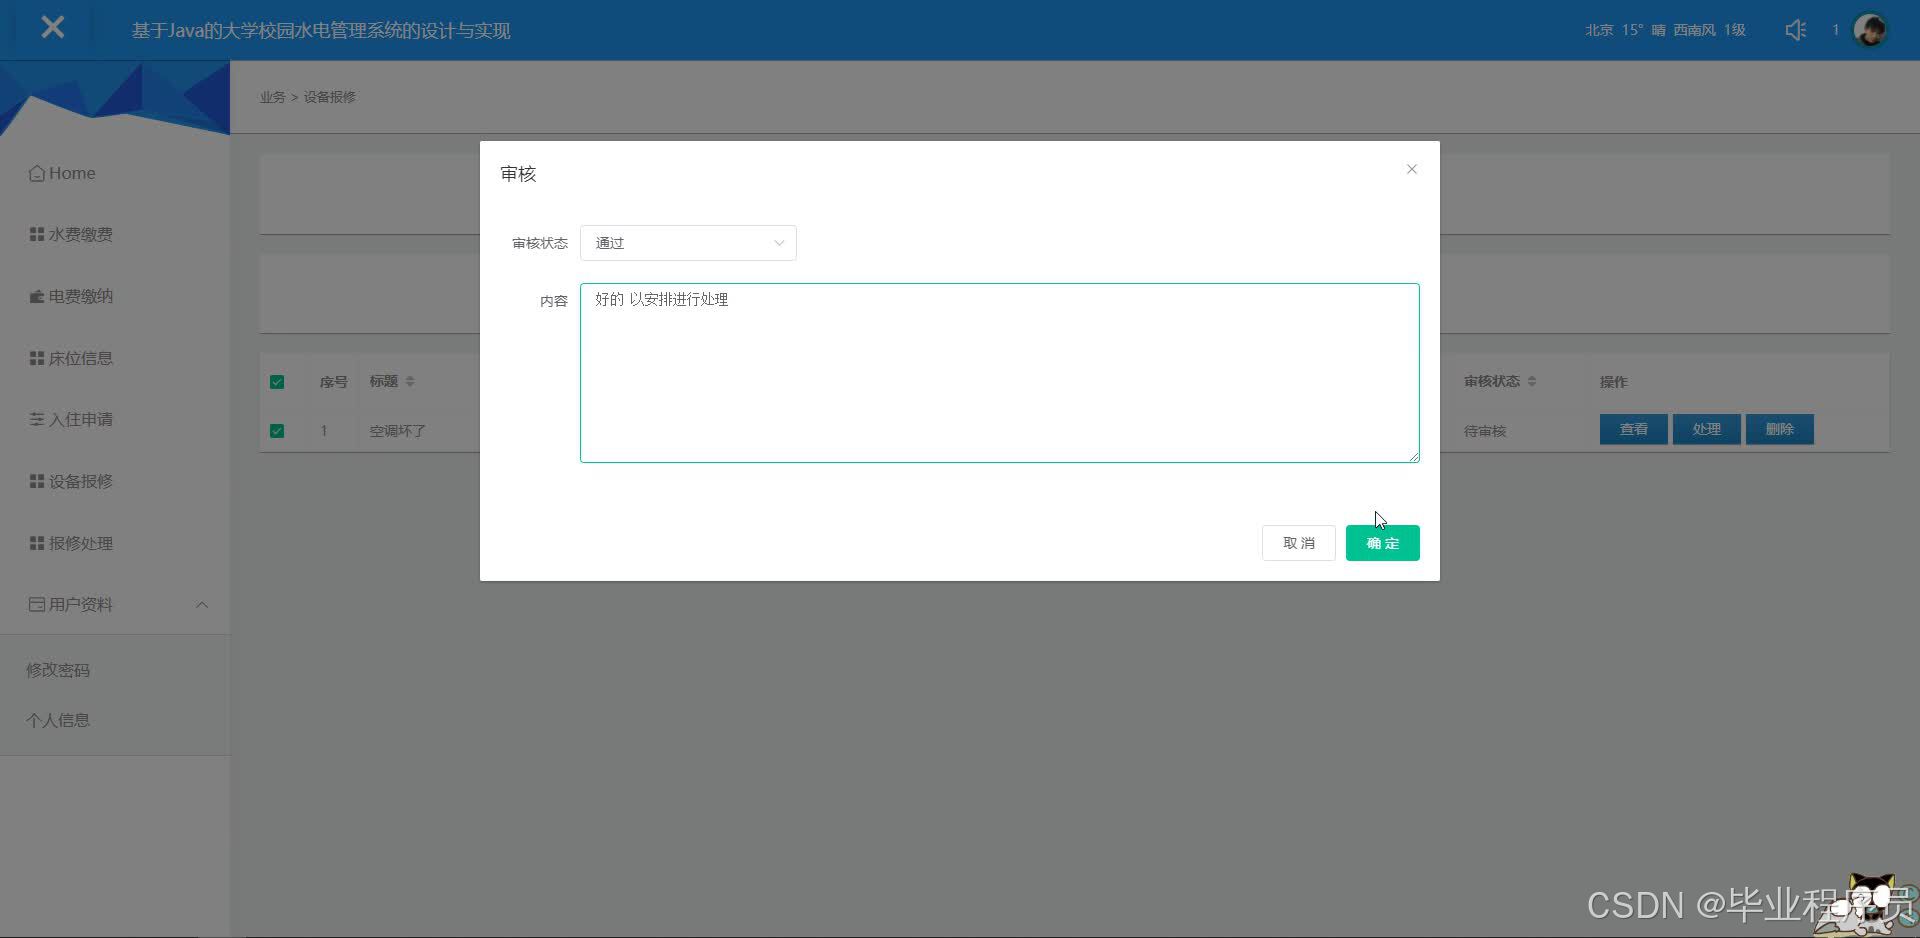Viewport: 1920px width, 938px height.
Task: Click the 取消 button
Action: [1299, 543]
